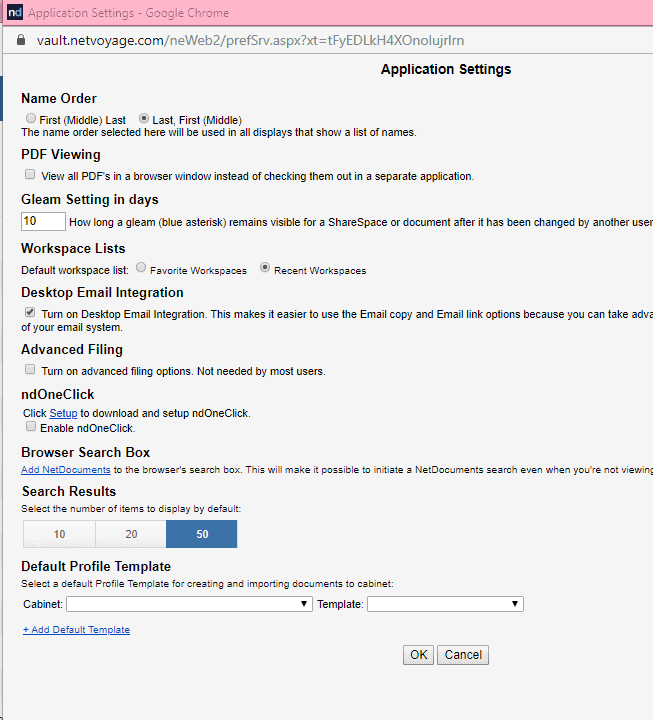Click the Gleam Setting days input field
The height and width of the screenshot is (720, 653).
[x=43, y=221]
